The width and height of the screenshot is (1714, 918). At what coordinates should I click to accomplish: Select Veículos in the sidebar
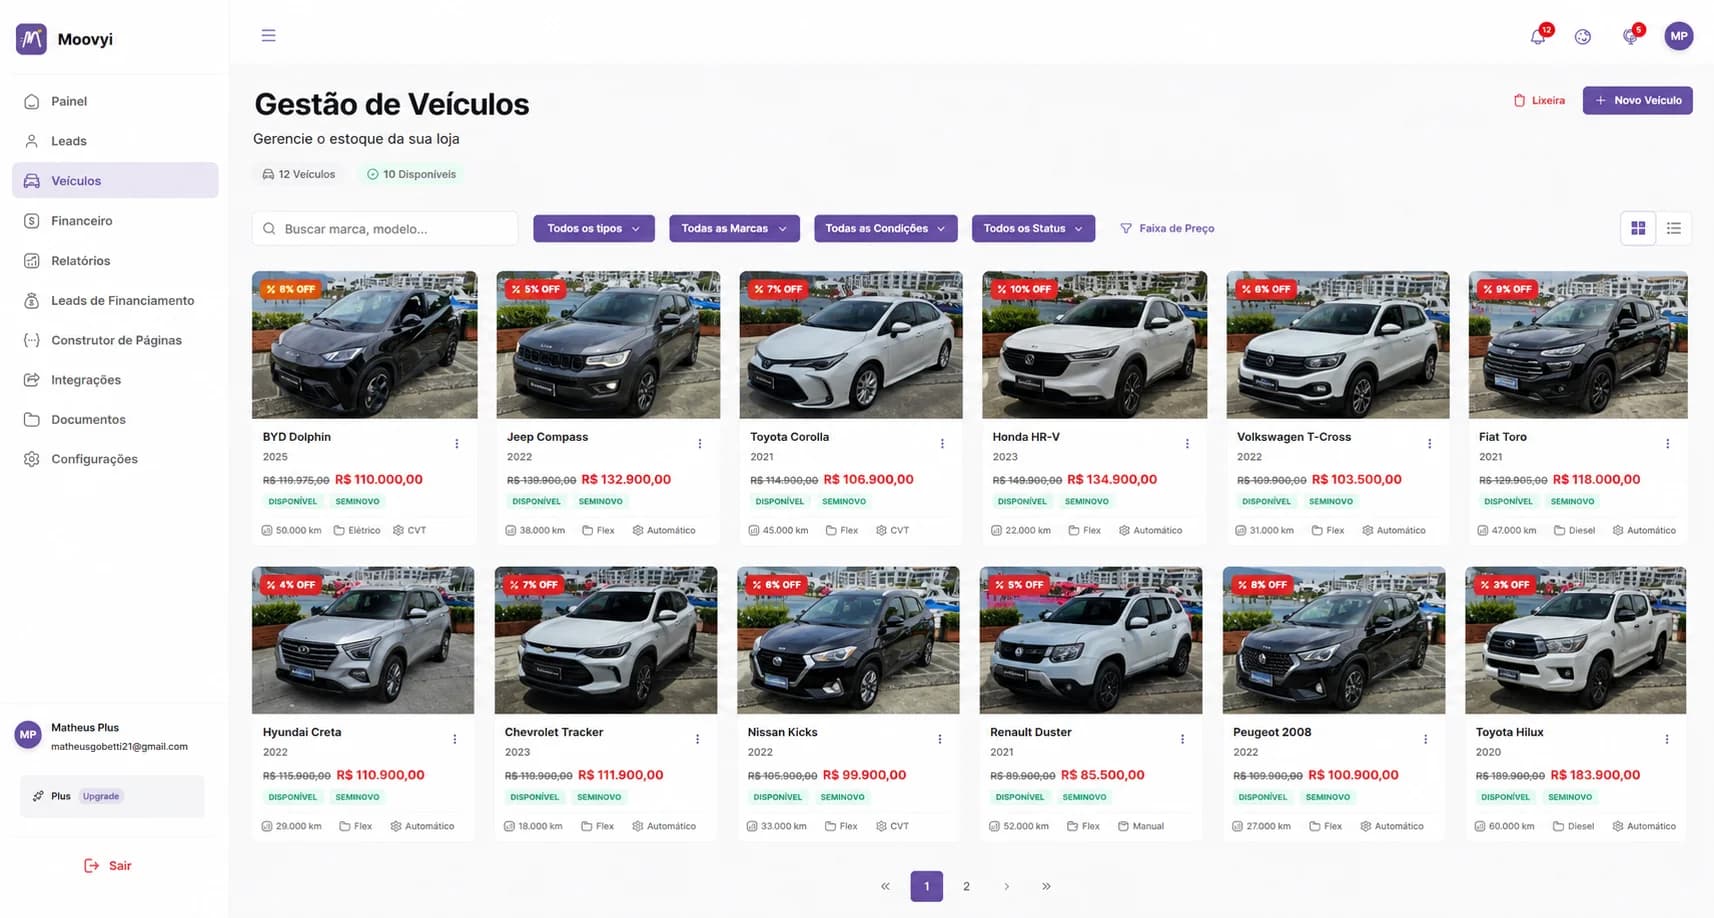pyautogui.click(x=115, y=181)
